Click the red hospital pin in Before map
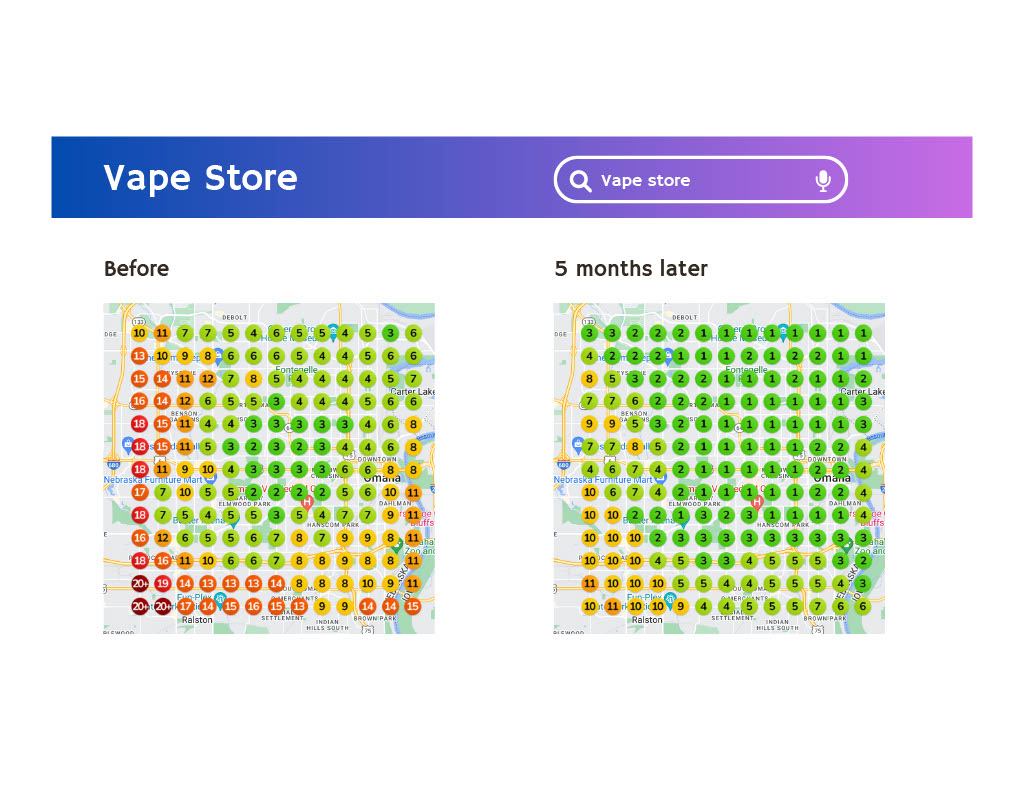This screenshot has width=1024, height=791. coord(308,501)
